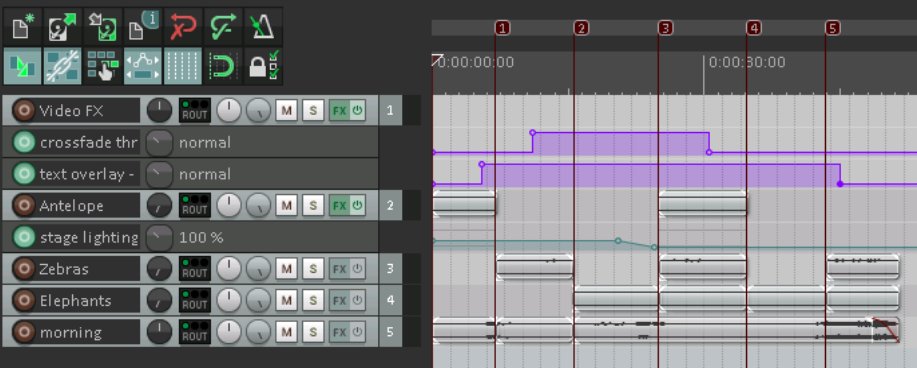Open ROUT routing for Video FX

(x=195, y=110)
